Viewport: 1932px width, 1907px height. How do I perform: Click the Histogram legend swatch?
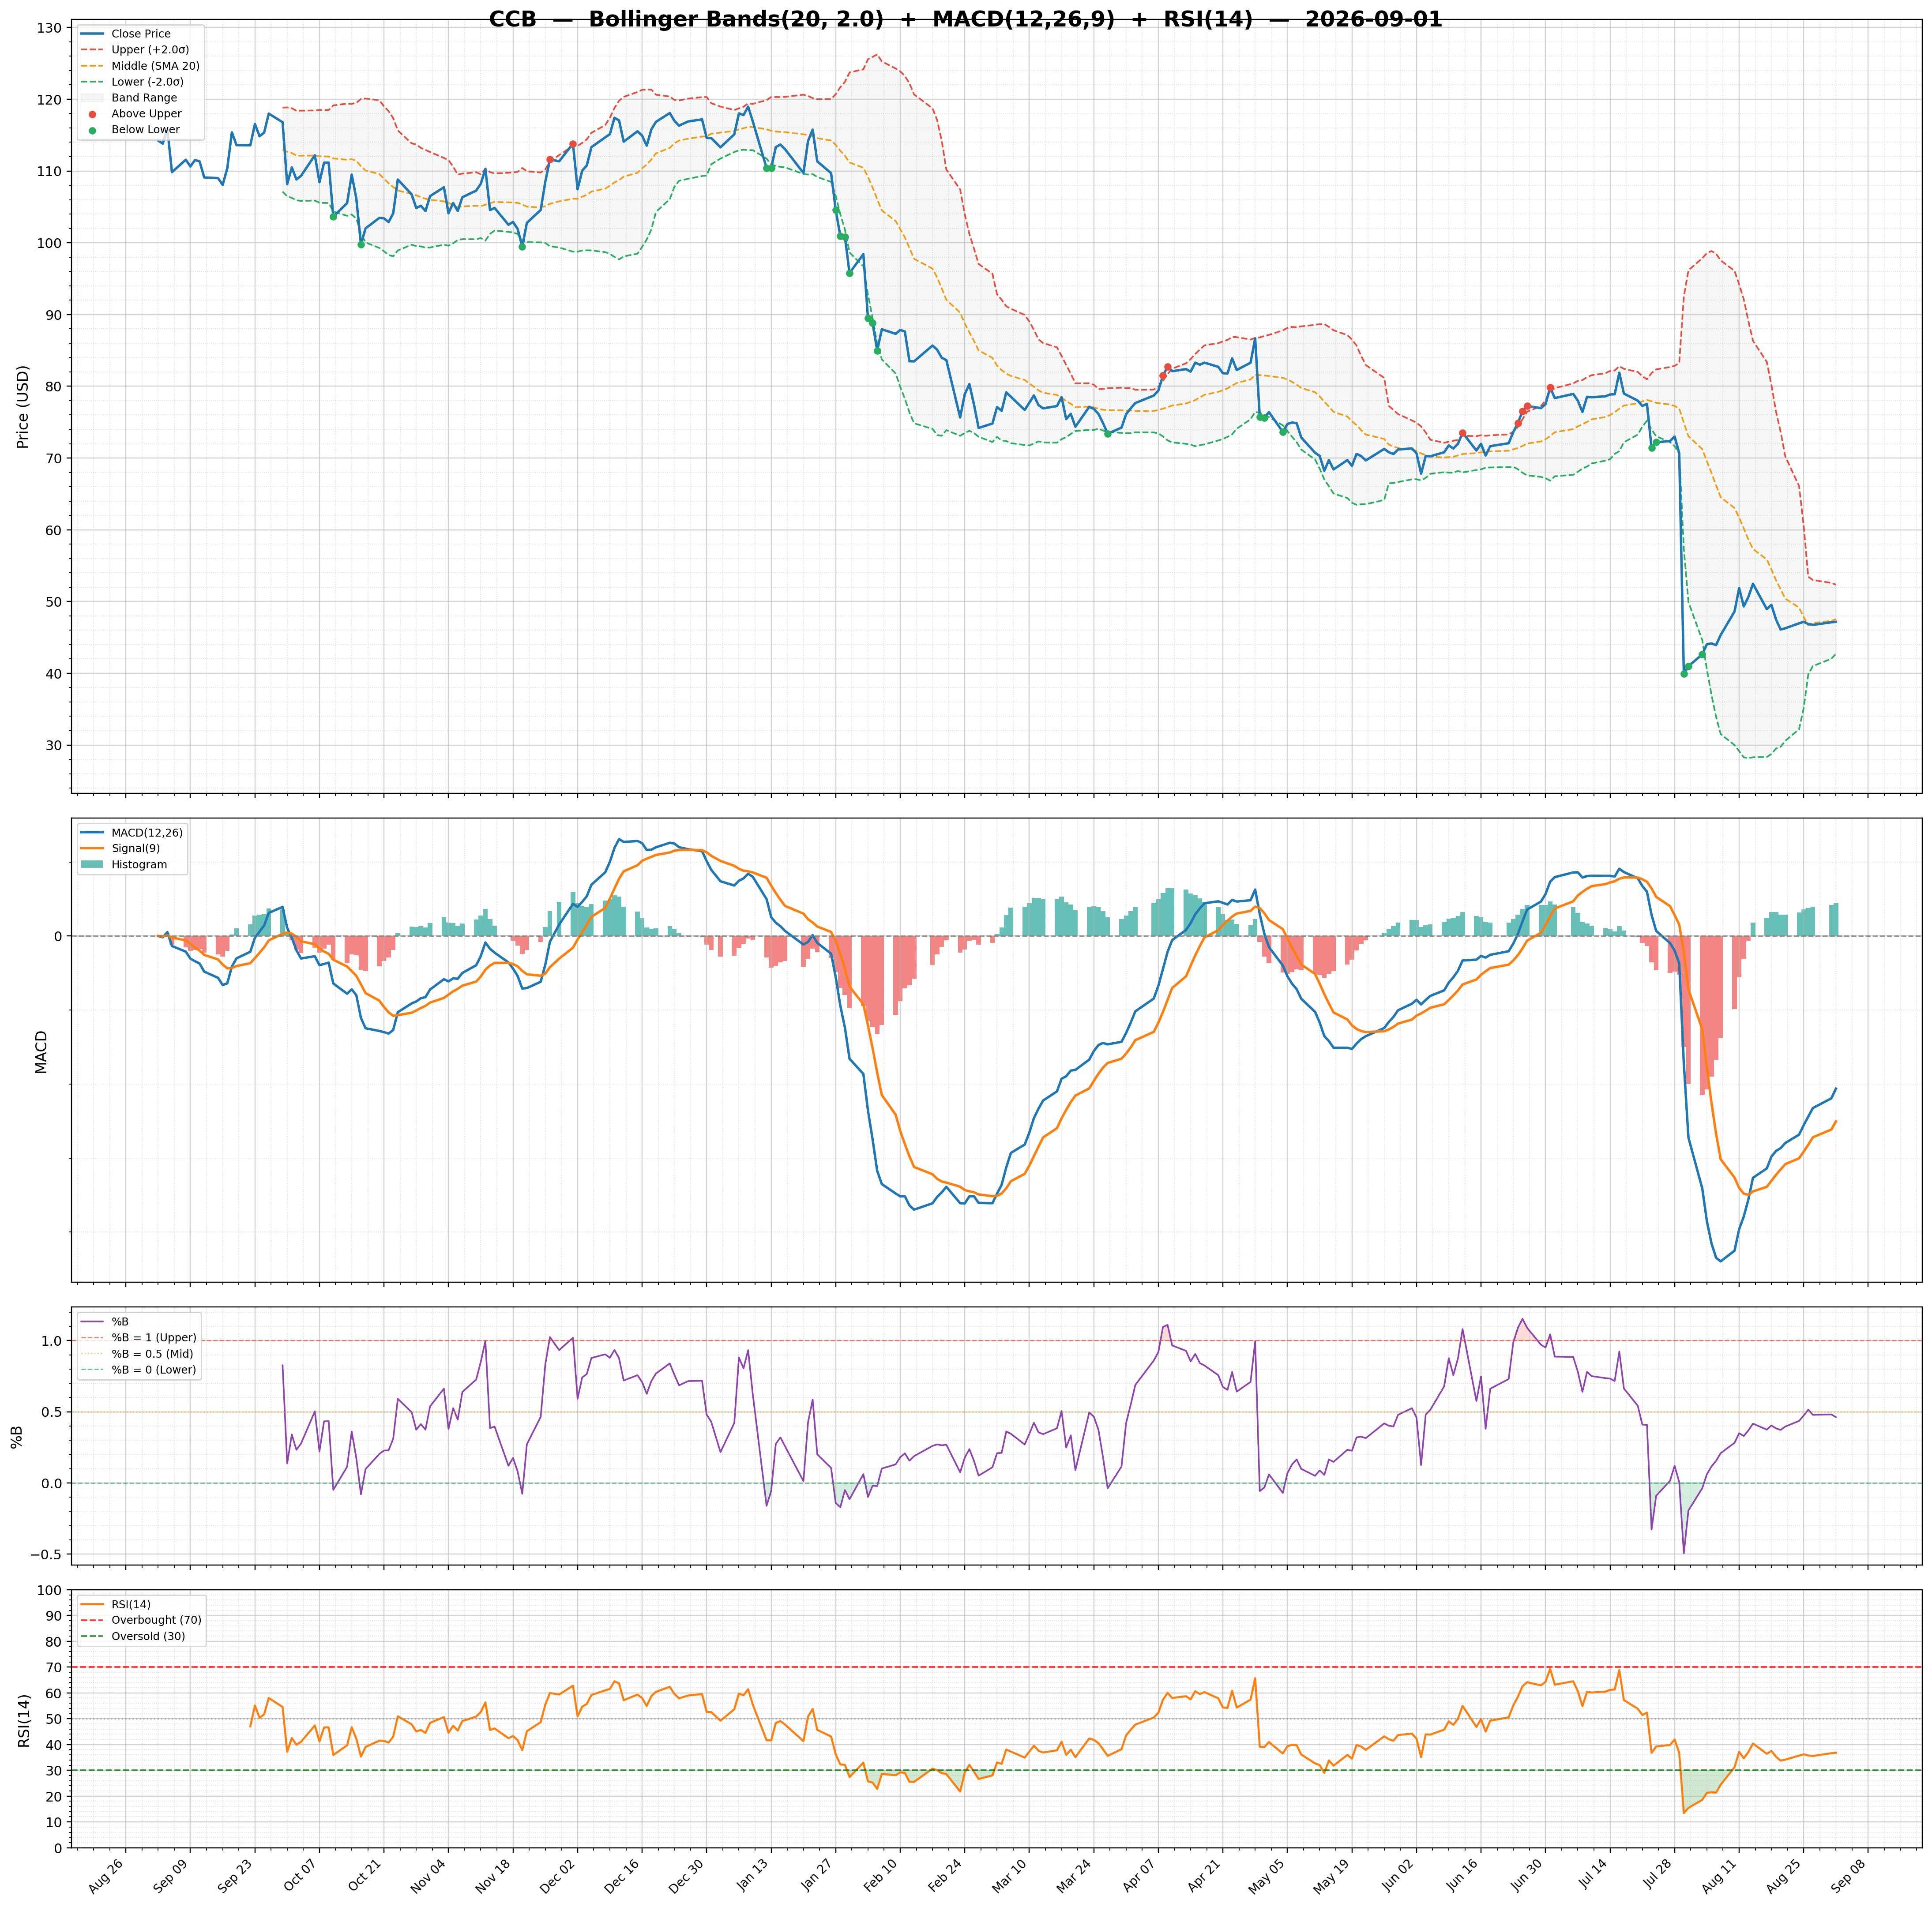click(92, 864)
